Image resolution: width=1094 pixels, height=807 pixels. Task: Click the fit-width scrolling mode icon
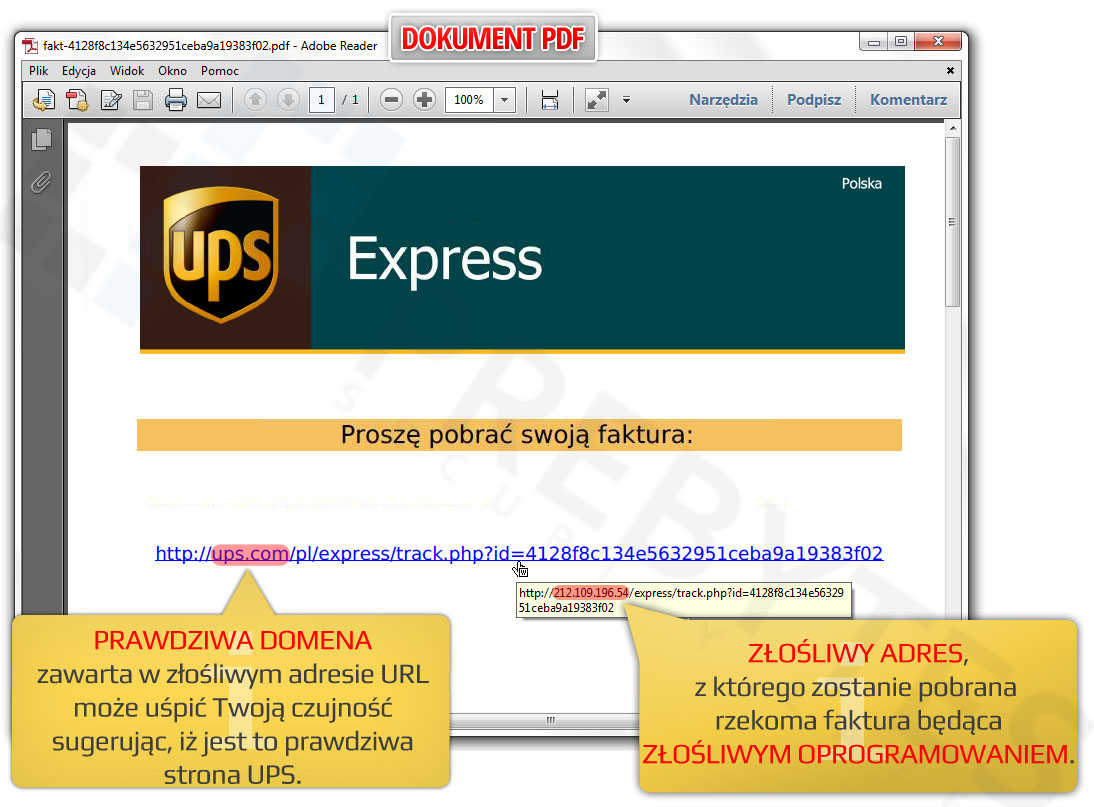point(550,100)
